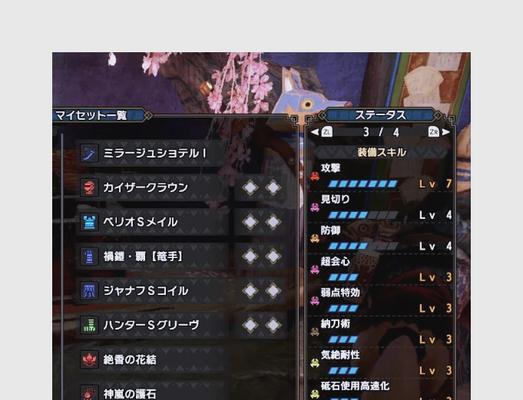
Task: Click the 見切り skill level bar
Action: (363, 215)
